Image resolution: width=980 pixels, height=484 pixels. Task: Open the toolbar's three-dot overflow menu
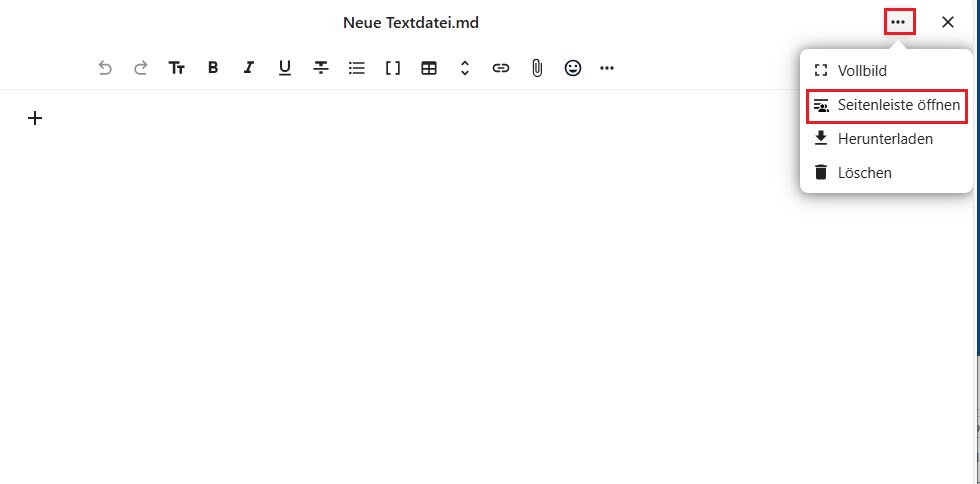pyautogui.click(x=607, y=68)
